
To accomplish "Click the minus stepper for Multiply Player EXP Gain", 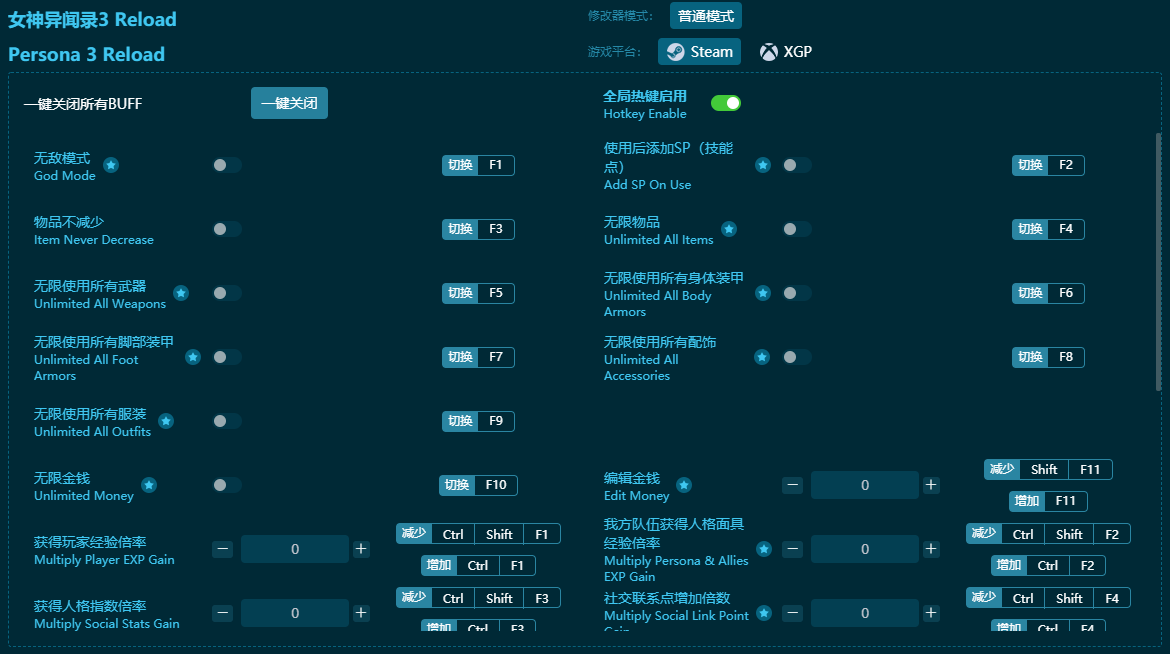I will click(x=222, y=548).
